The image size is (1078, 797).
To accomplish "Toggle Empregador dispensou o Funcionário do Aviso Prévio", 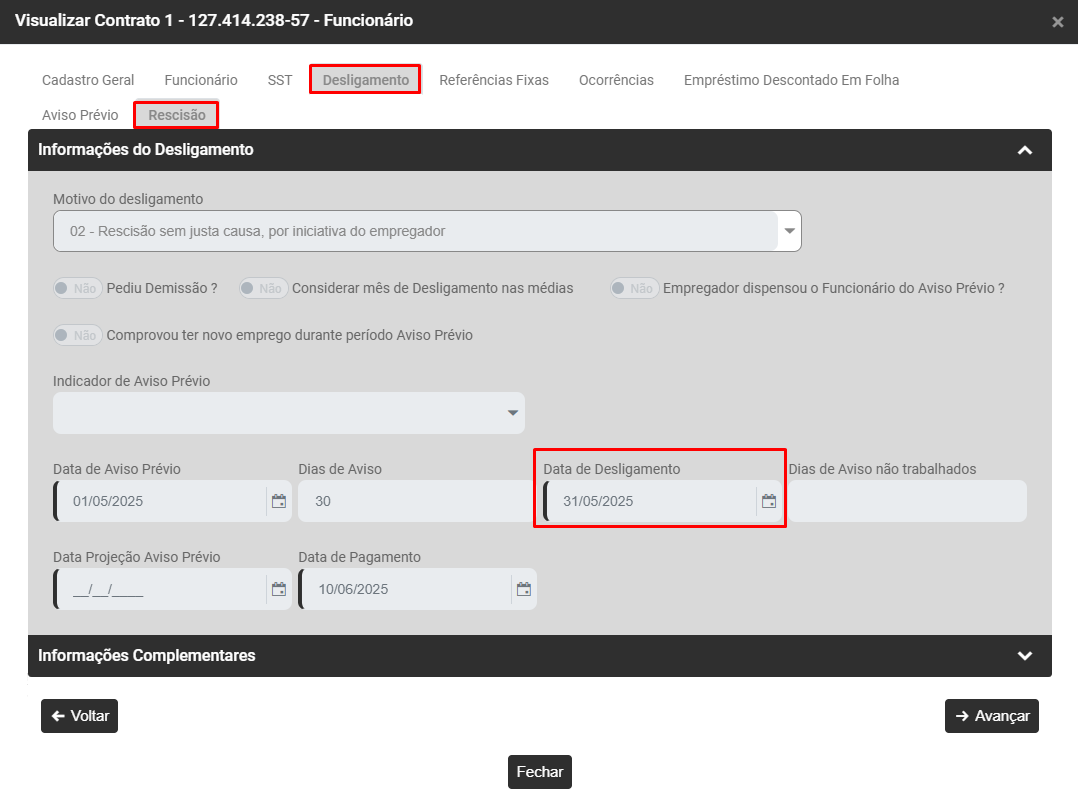I will point(635,288).
